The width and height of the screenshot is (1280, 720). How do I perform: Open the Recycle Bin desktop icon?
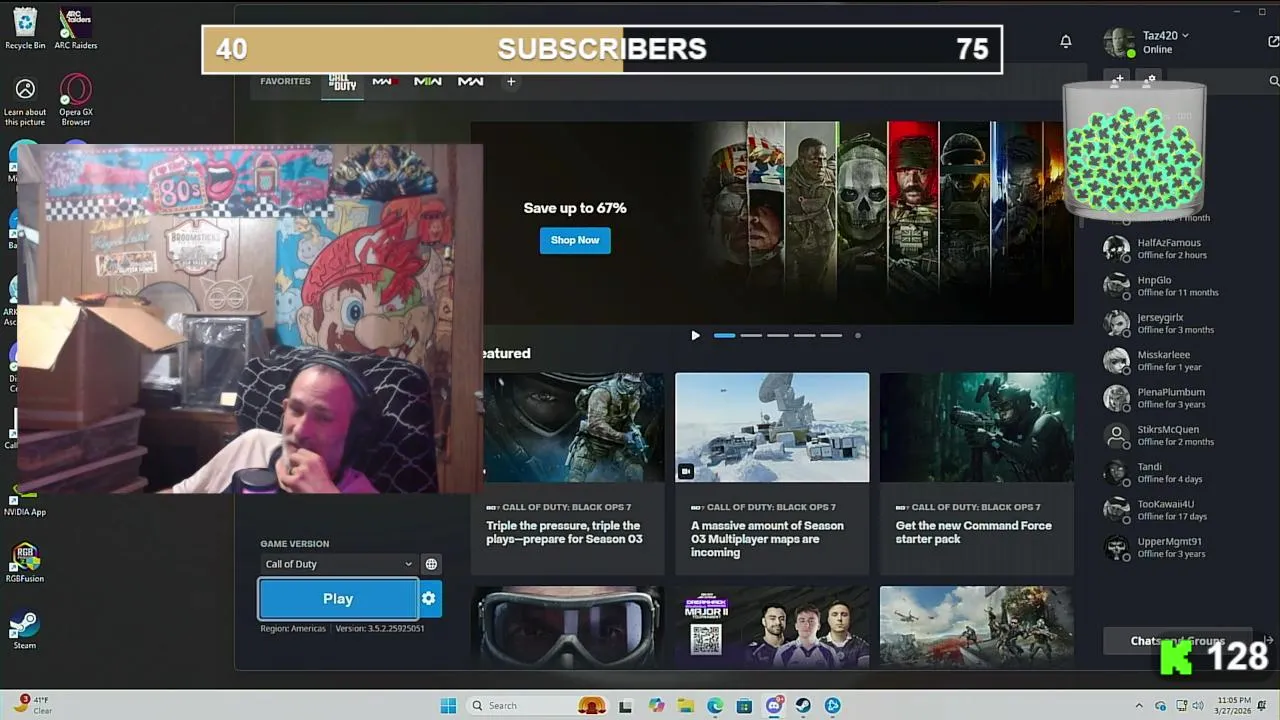[25, 28]
